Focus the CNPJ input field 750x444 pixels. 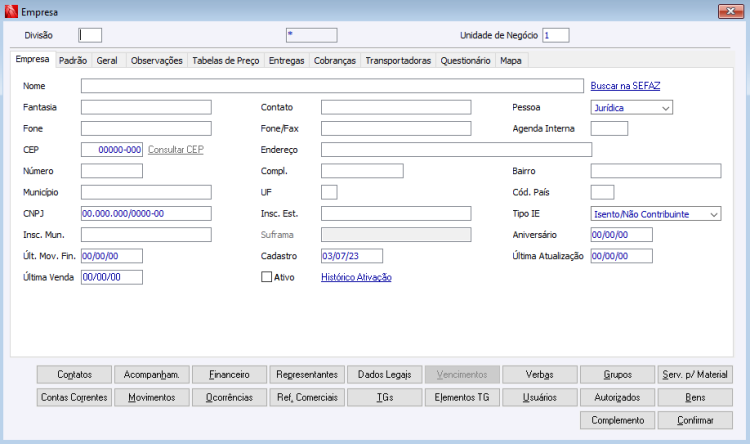coord(146,213)
